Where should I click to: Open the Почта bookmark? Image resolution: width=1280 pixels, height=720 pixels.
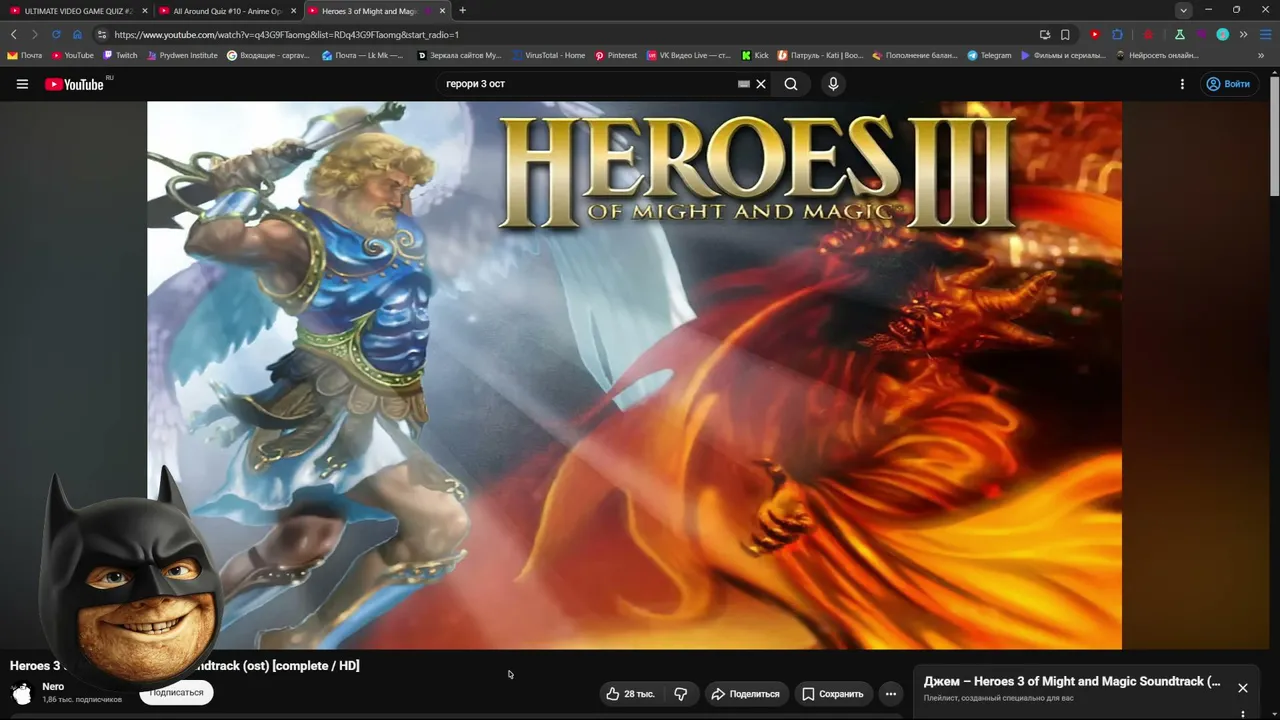[25, 55]
